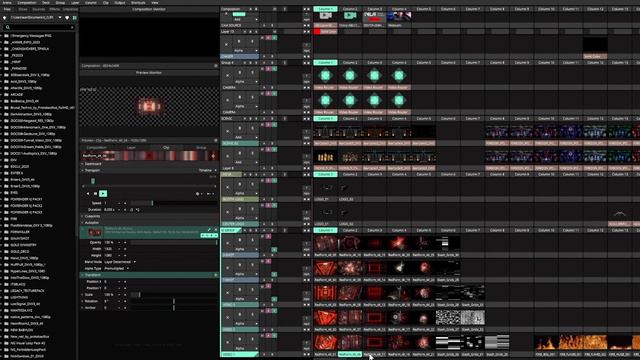Click the Width value field
The image size is (640, 360).
coord(109,249)
